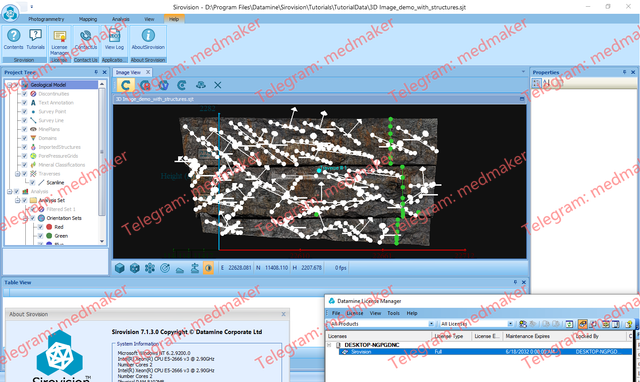
Task: Click the Easting coordinate value field
Action: pos(240,268)
